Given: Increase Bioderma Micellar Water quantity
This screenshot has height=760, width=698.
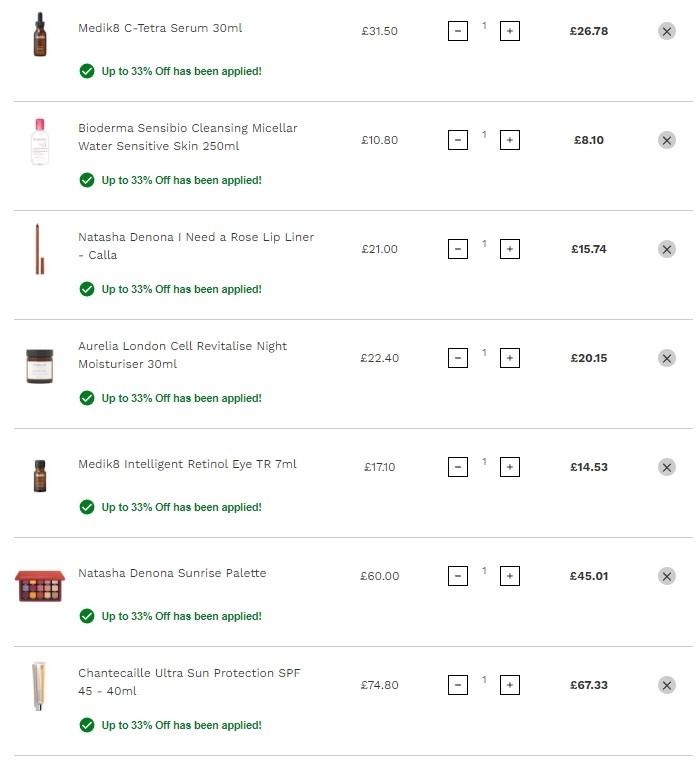Looking at the screenshot, I should coord(509,140).
